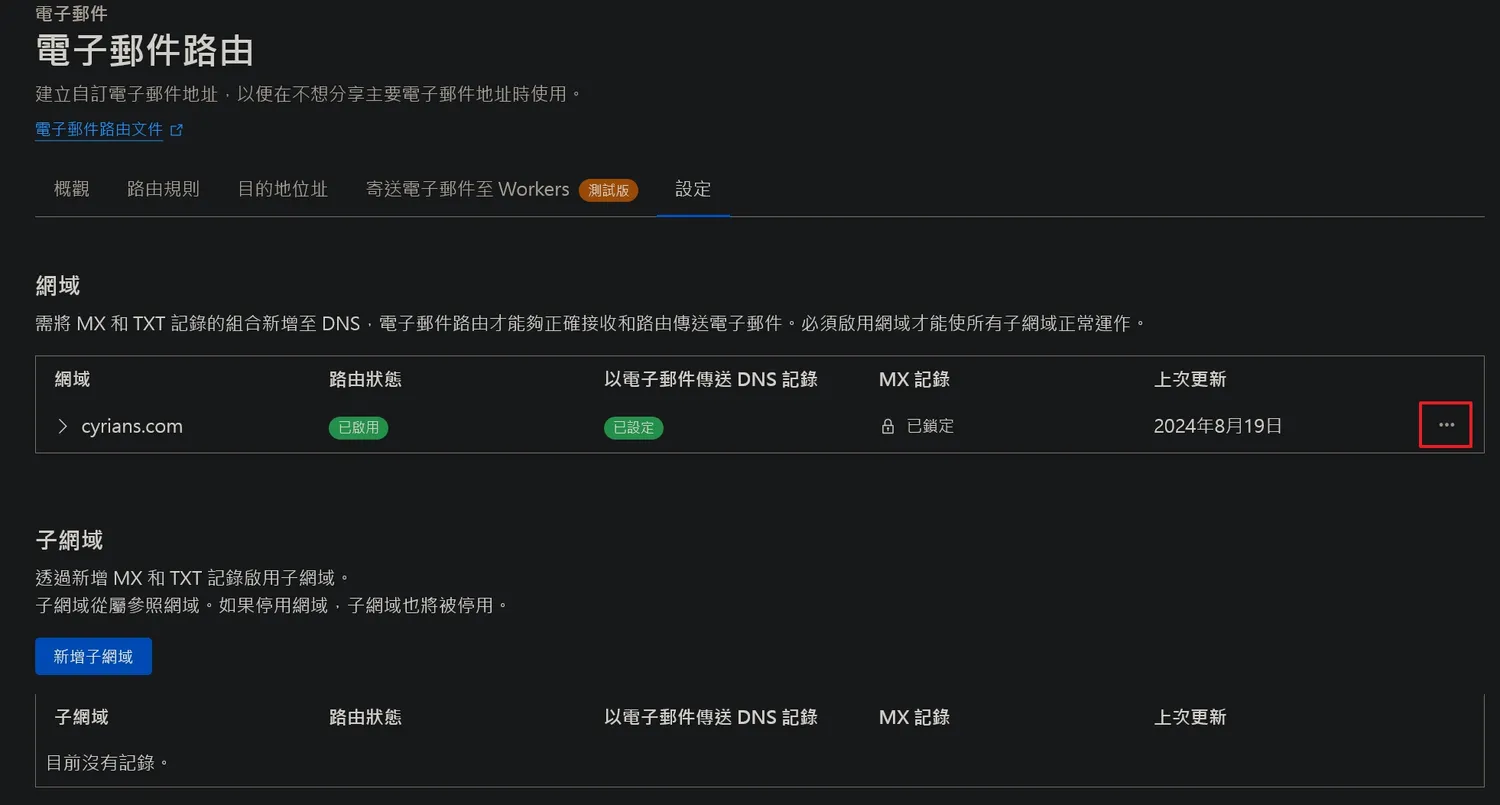Open the 路由規則 tab

pos(163,189)
